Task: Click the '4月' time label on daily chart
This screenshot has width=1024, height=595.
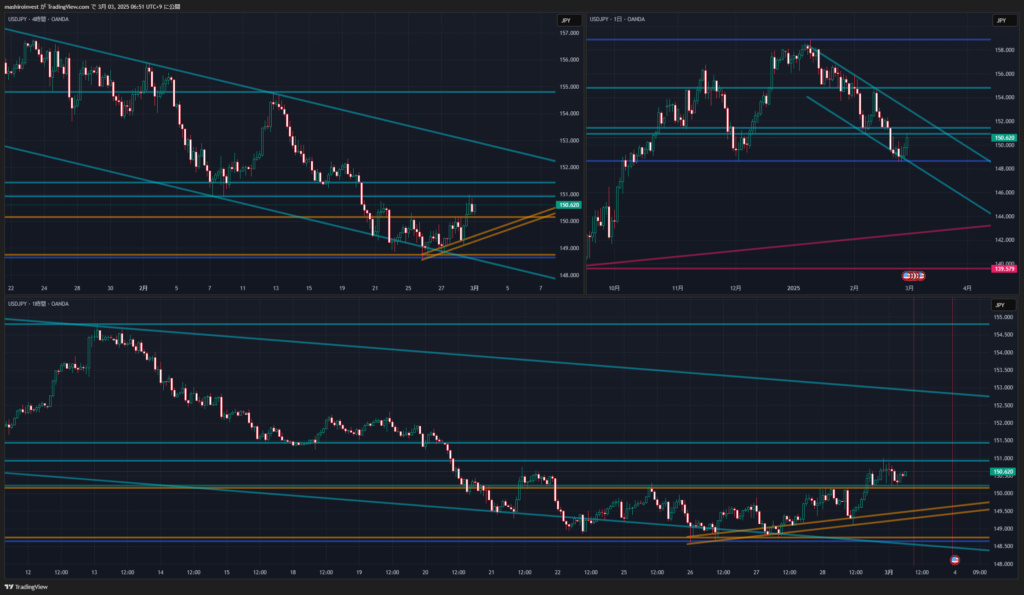Action: tap(967, 288)
